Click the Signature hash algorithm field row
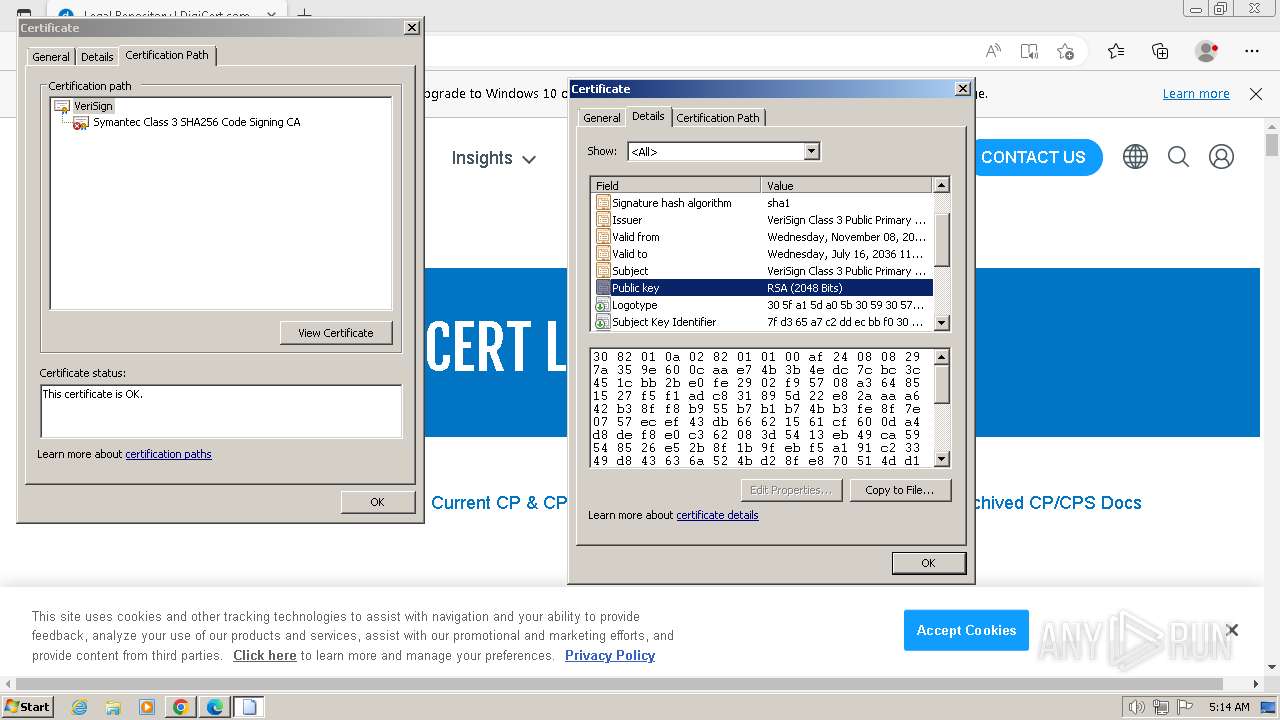This screenshot has width=1280, height=720. click(763, 203)
